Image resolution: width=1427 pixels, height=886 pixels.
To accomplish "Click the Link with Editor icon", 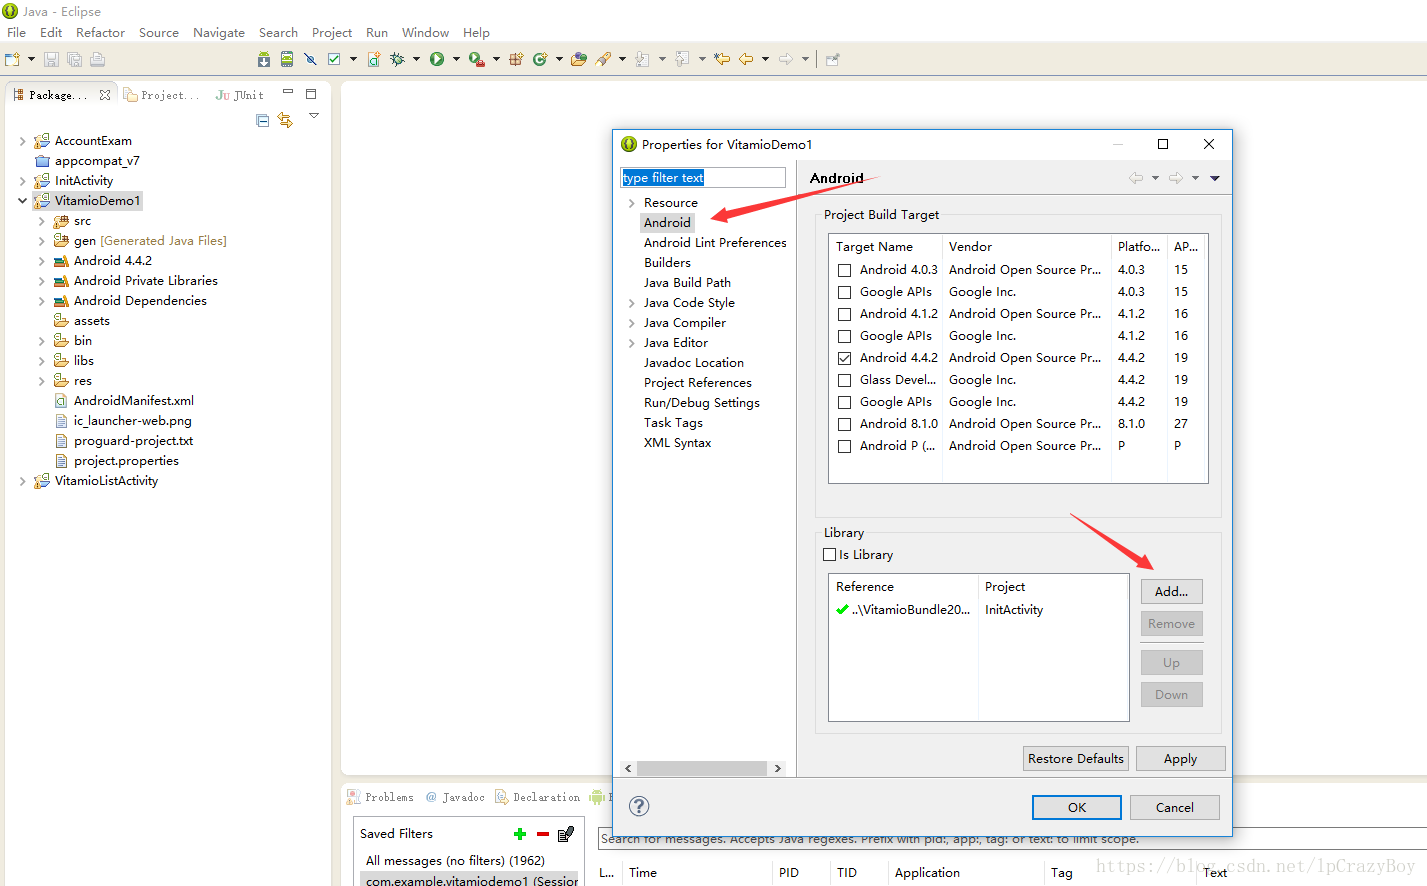I will coord(286,120).
